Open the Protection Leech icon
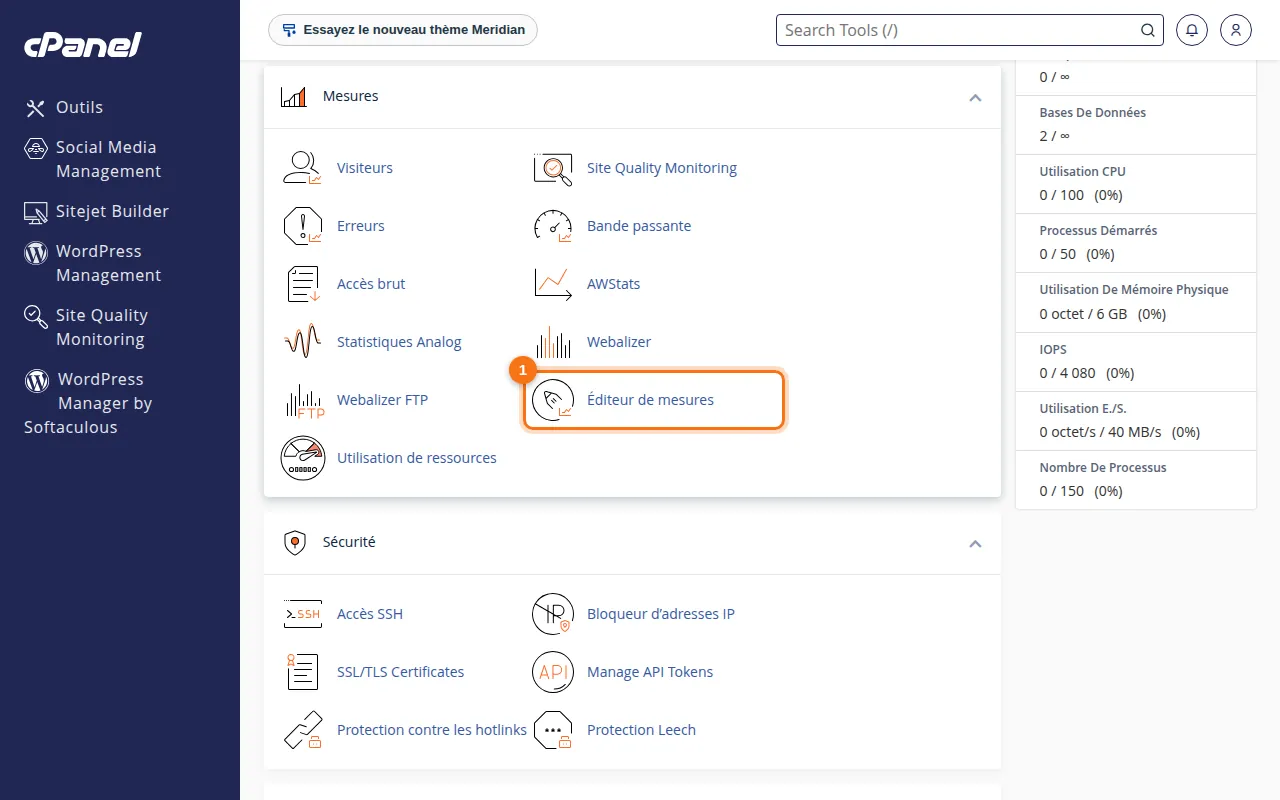1280x800 pixels. click(x=553, y=730)
